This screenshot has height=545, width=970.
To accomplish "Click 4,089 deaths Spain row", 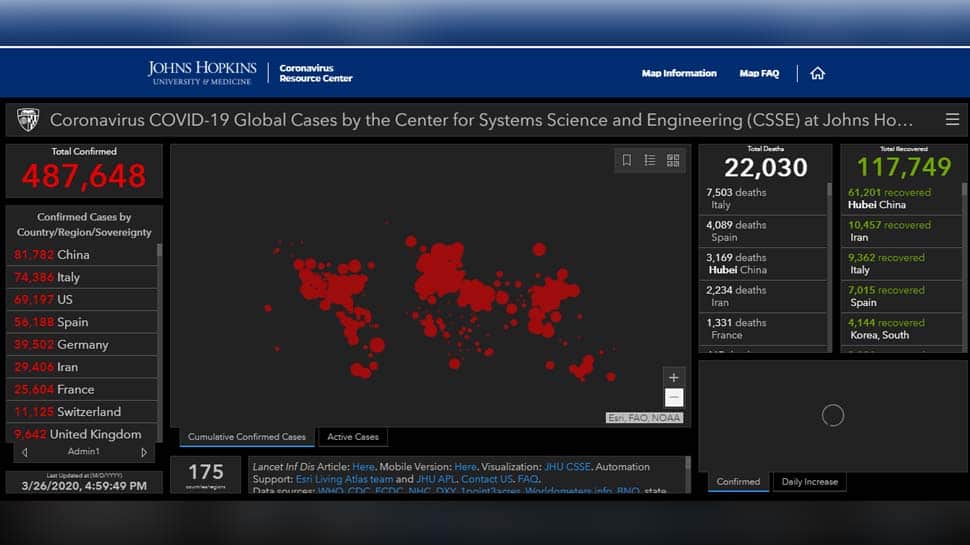I will tap(763, 231).
